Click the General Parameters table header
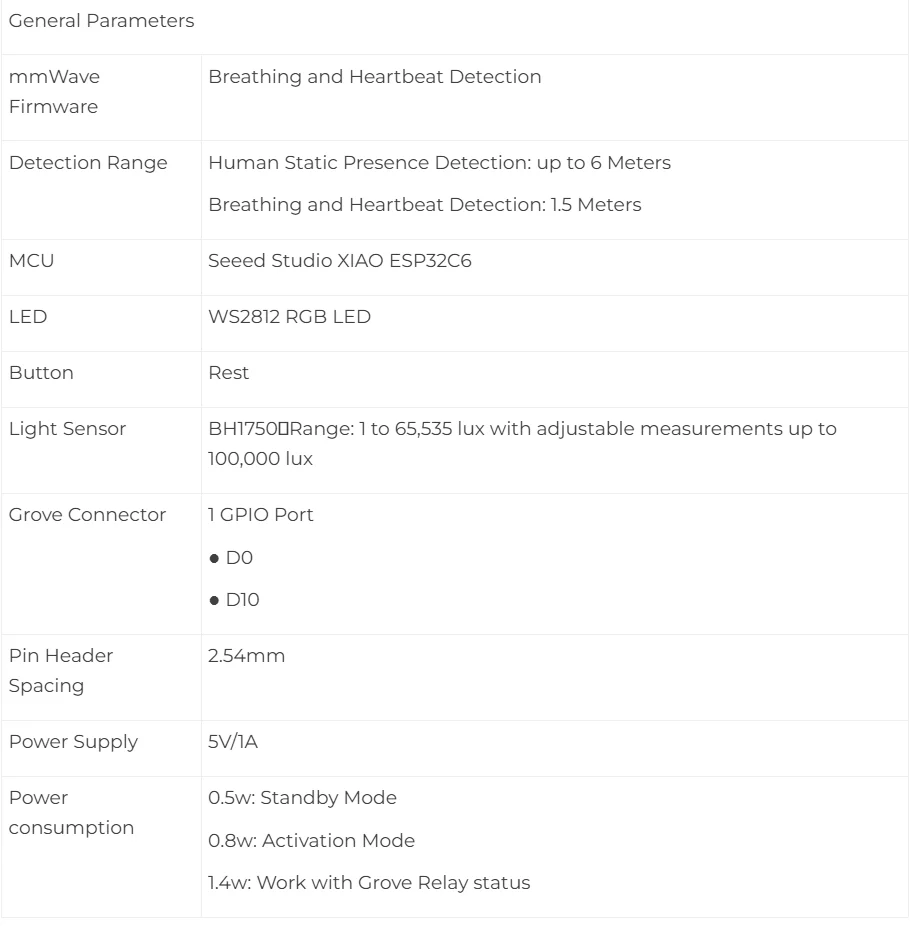The height and width of the screenshot is (926, 911). [101, 21]
